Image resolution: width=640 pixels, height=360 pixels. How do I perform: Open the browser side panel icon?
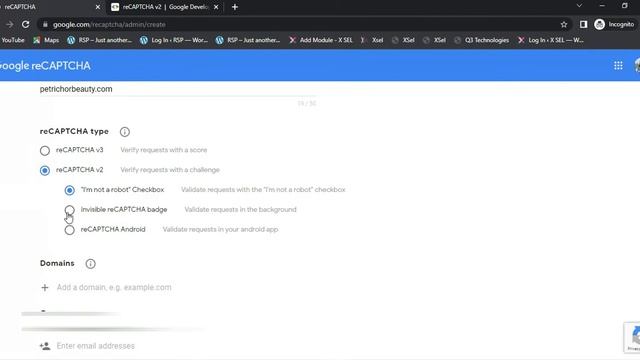(x=583, y=24)
